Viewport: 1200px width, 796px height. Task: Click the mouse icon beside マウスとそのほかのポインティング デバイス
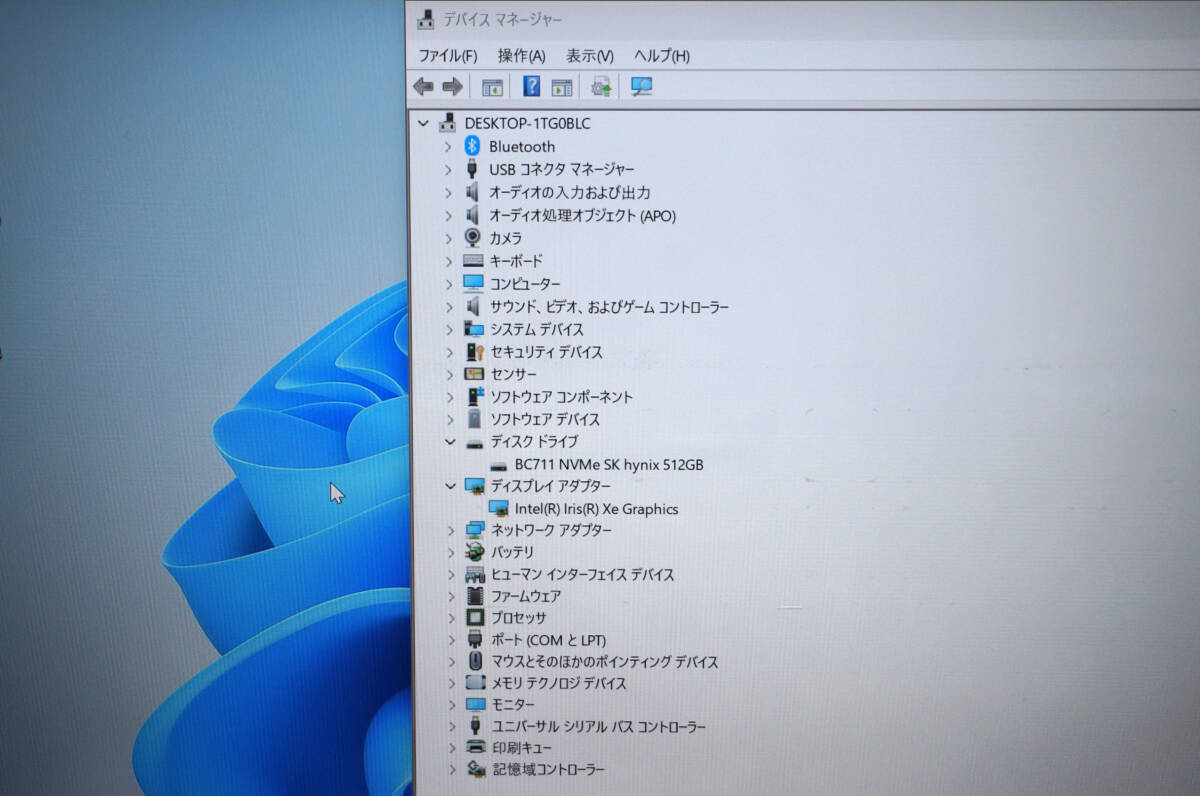tap(476, 662)
